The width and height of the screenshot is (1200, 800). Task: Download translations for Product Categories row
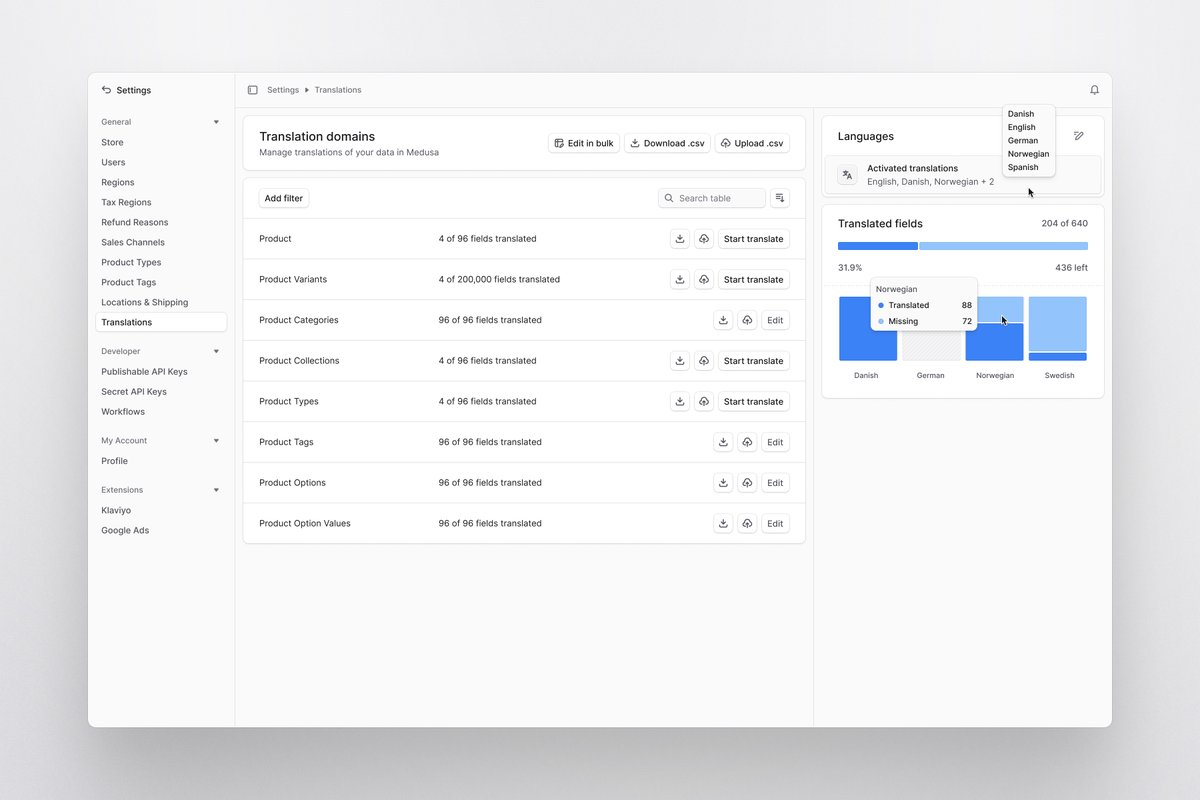[x=723, y=320]
